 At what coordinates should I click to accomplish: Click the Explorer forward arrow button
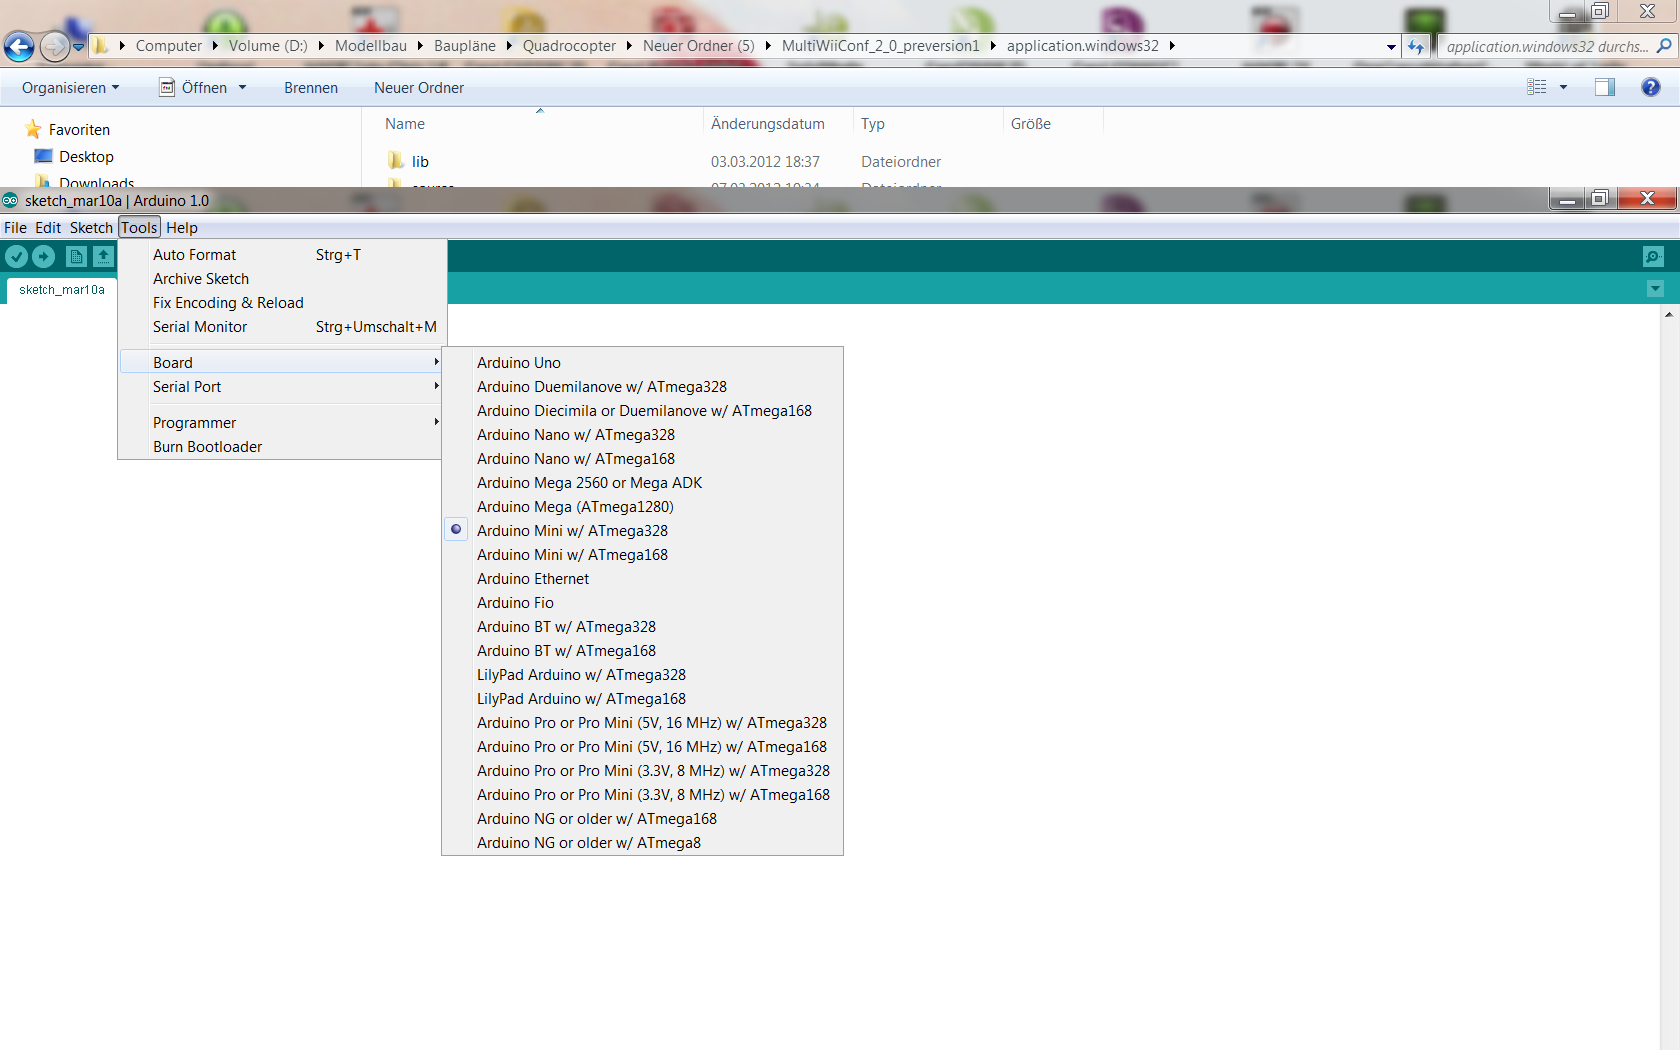(55, 46)
